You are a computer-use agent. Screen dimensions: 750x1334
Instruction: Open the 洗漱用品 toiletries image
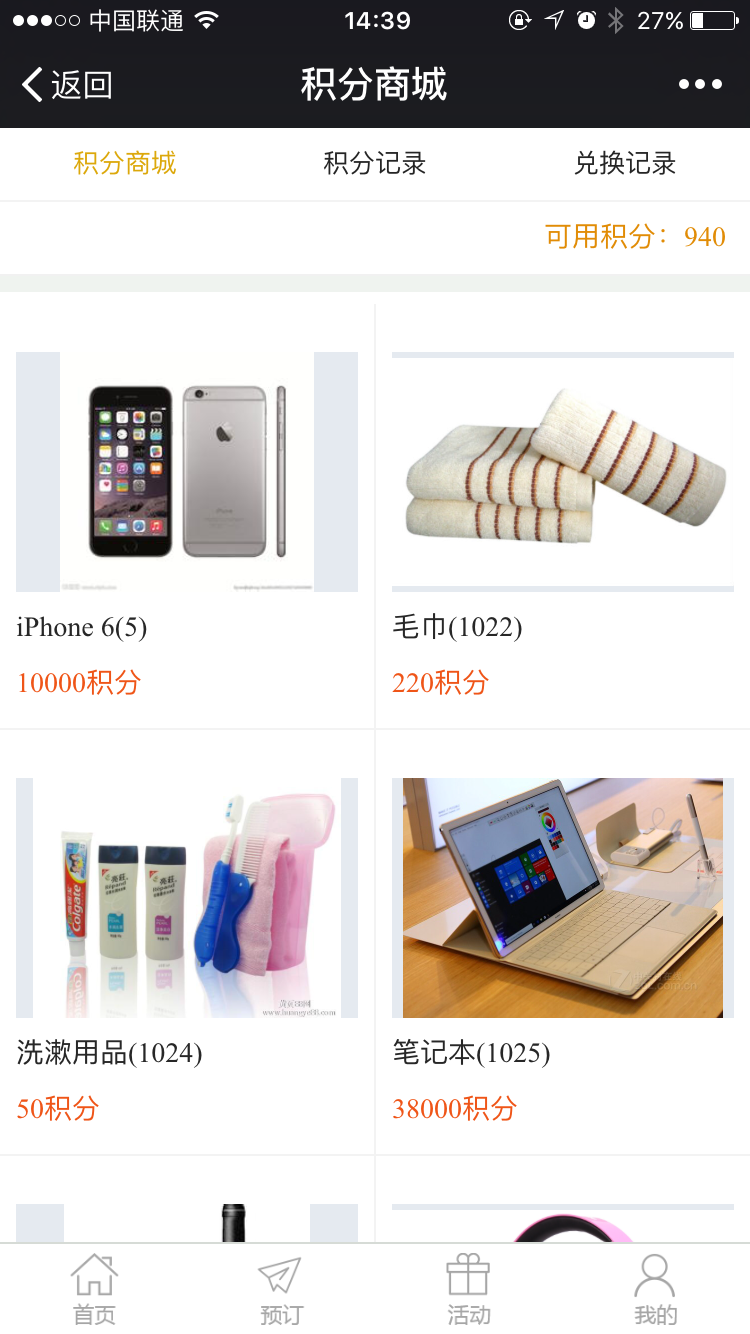[187, 898]
